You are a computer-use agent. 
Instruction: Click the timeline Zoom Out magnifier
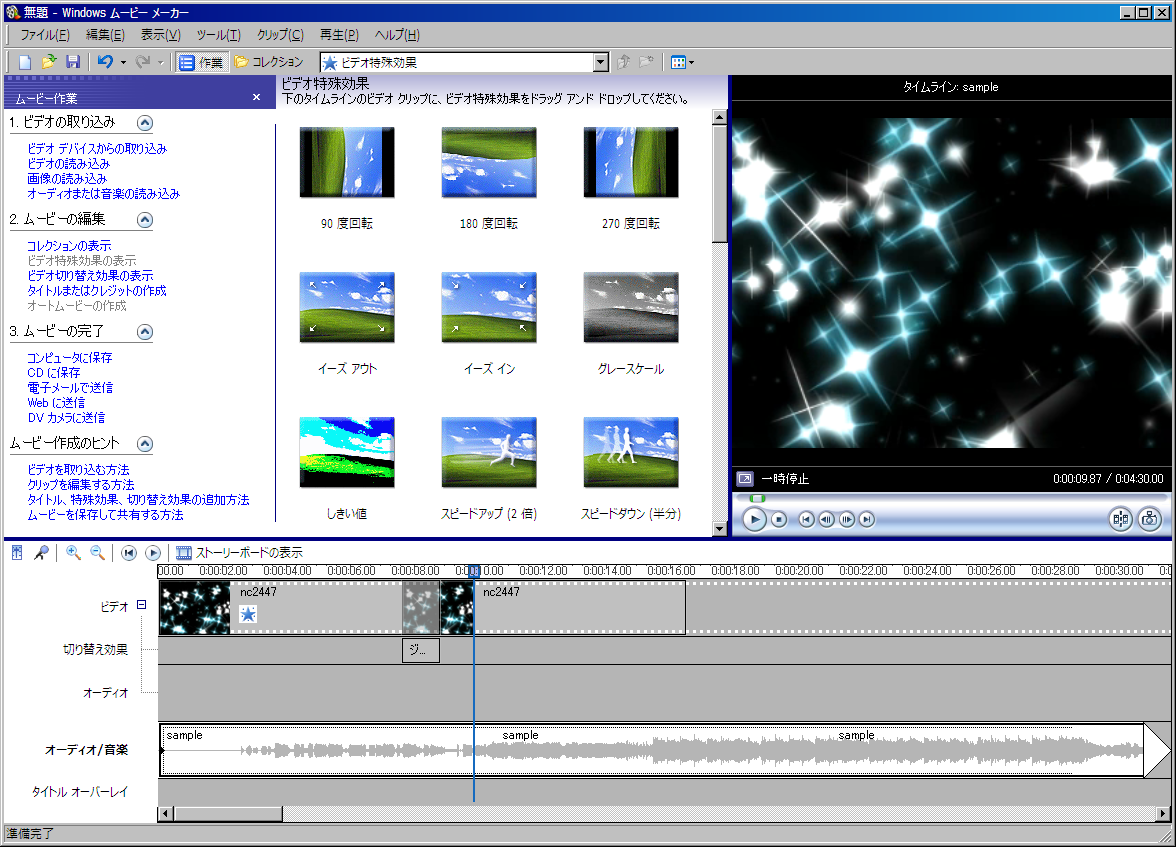click(98, 553)
